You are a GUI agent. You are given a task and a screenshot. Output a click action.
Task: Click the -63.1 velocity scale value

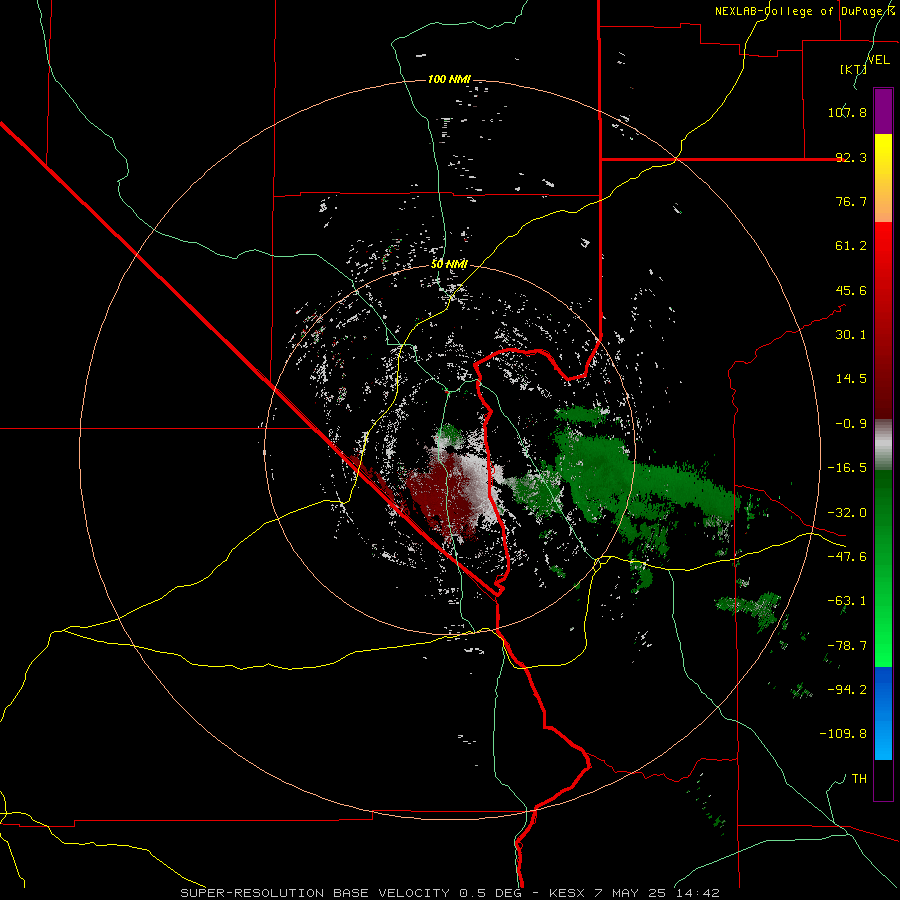pos(847,601)
